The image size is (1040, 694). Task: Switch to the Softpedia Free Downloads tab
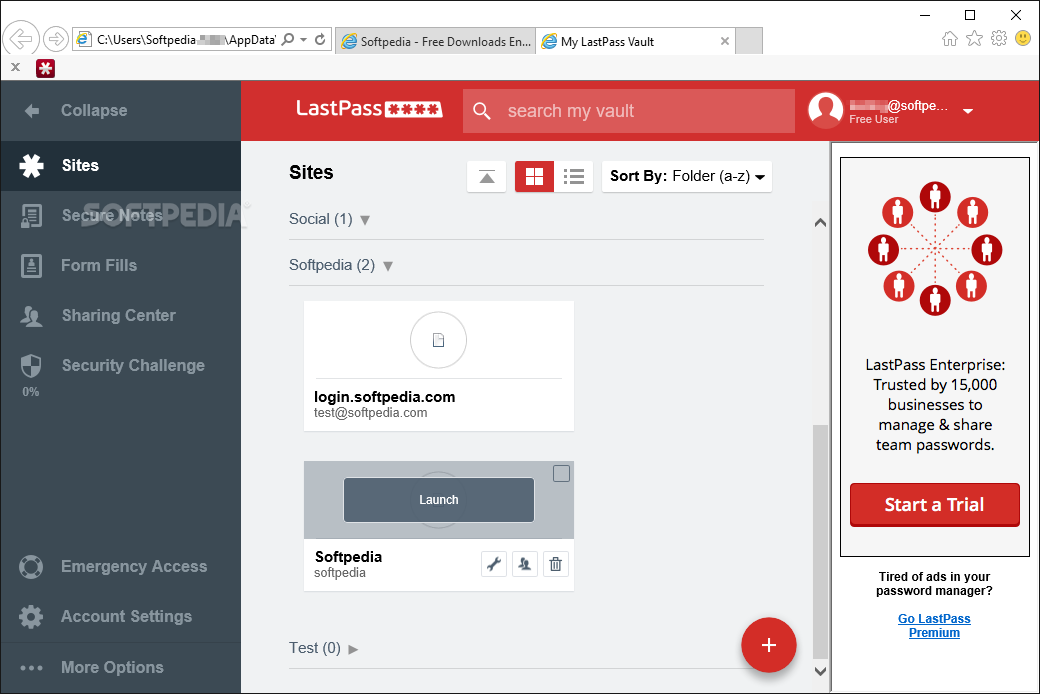(x=436, y=41)
